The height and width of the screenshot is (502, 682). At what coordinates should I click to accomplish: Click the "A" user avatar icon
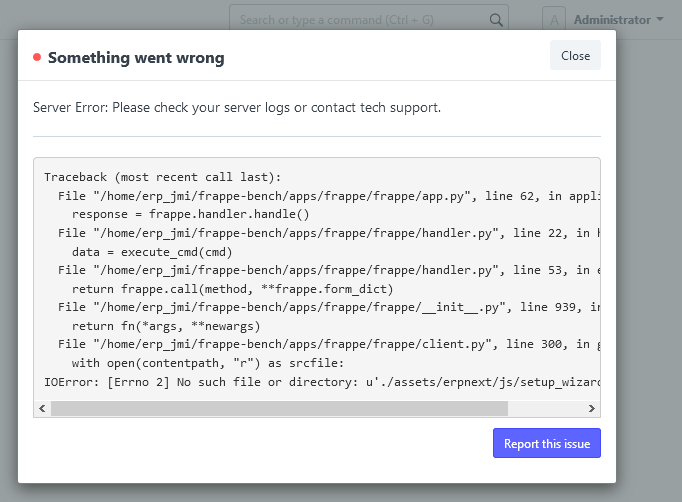pos(554,20)
